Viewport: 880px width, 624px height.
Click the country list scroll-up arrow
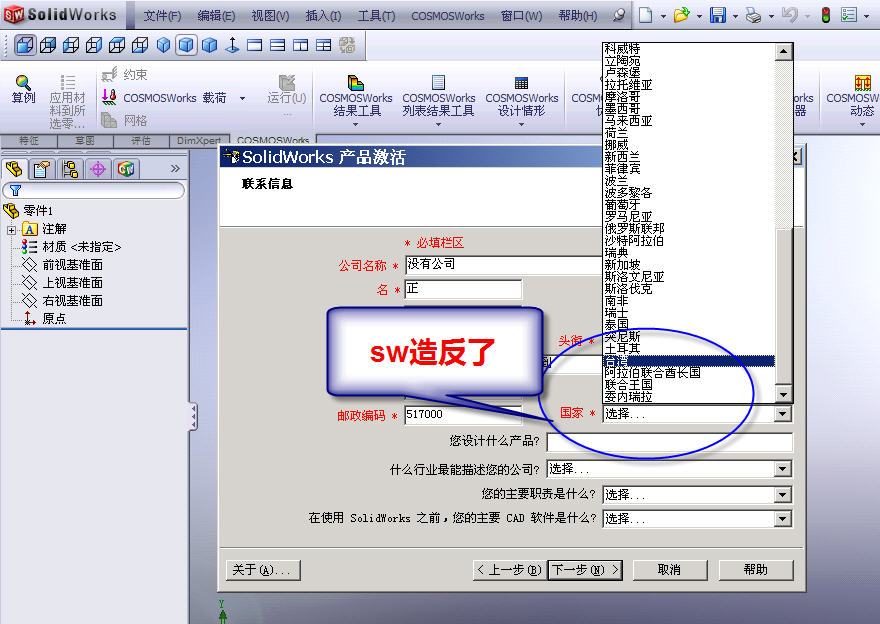(783, 52)
